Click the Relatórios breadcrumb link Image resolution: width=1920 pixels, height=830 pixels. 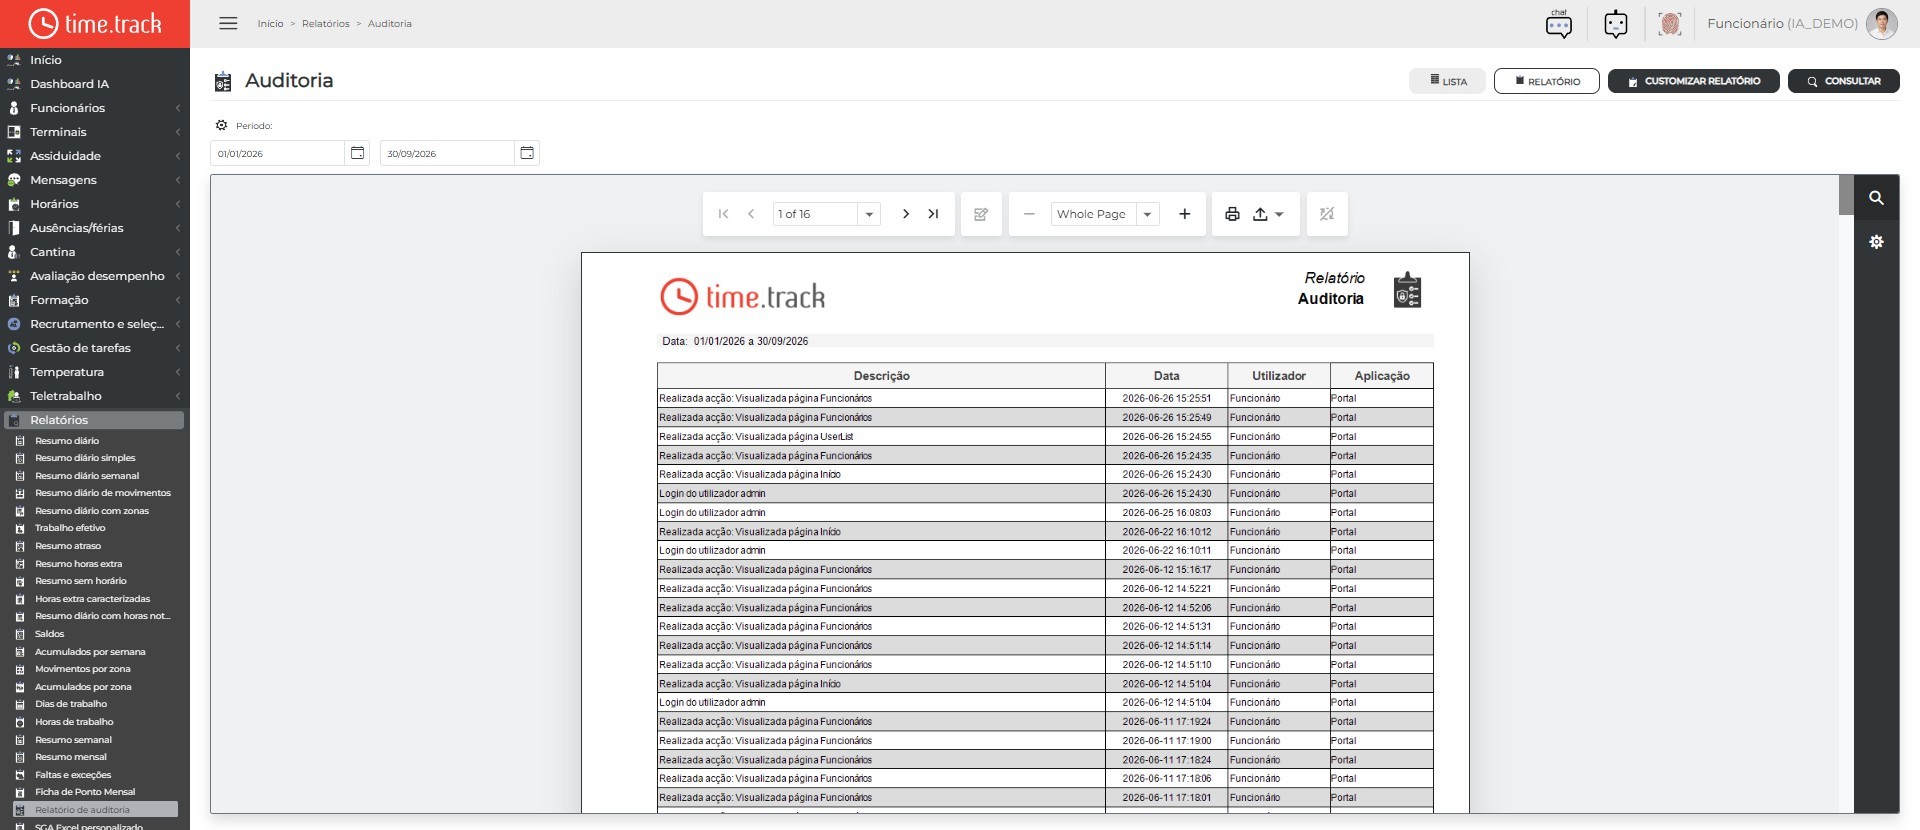pos(326,24)
